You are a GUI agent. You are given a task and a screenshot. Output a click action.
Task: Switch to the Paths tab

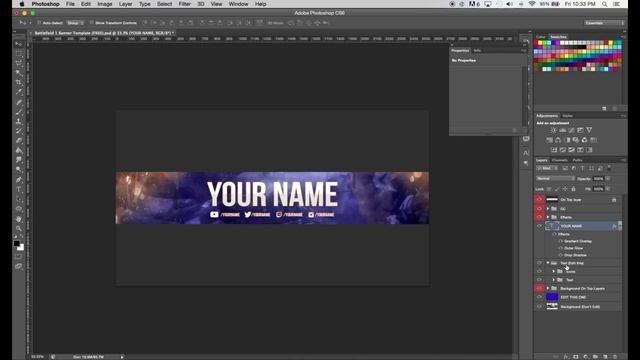pyautogui.click(x=577, y=160)
